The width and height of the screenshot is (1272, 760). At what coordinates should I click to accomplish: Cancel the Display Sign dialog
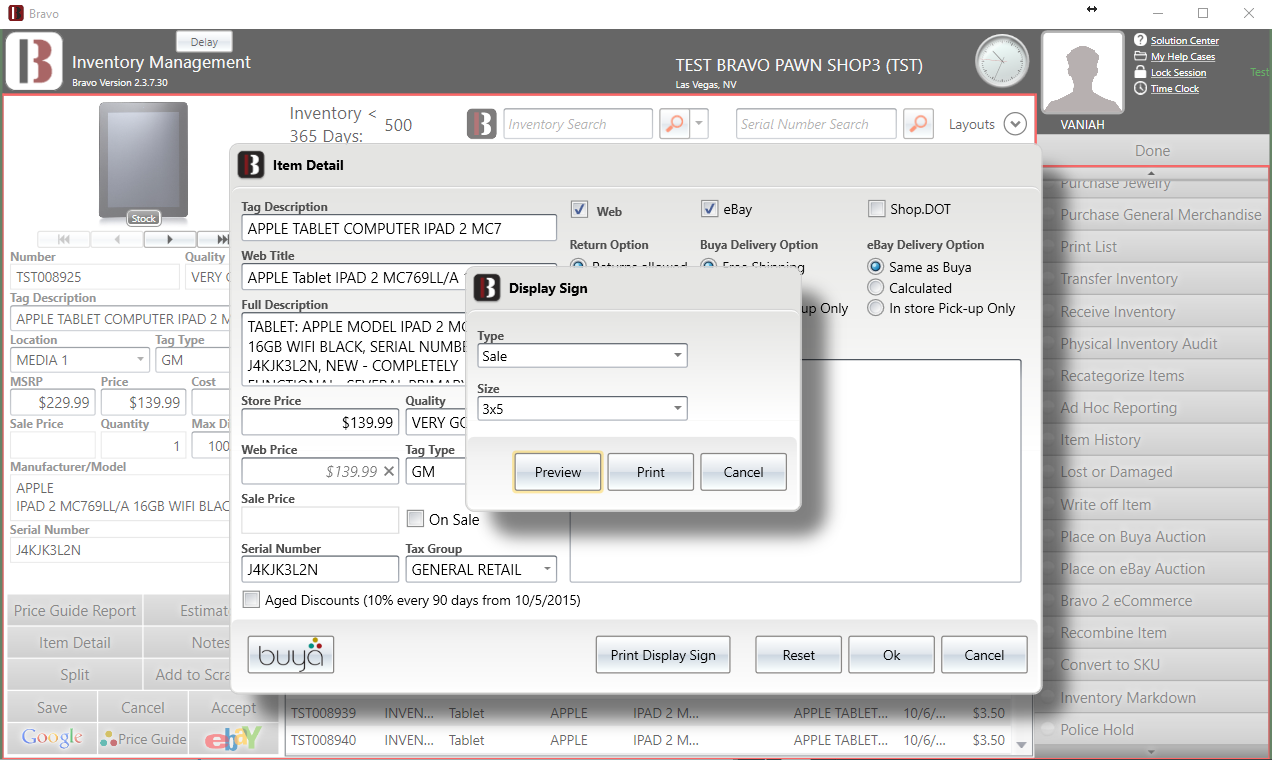tap(744, 472)
